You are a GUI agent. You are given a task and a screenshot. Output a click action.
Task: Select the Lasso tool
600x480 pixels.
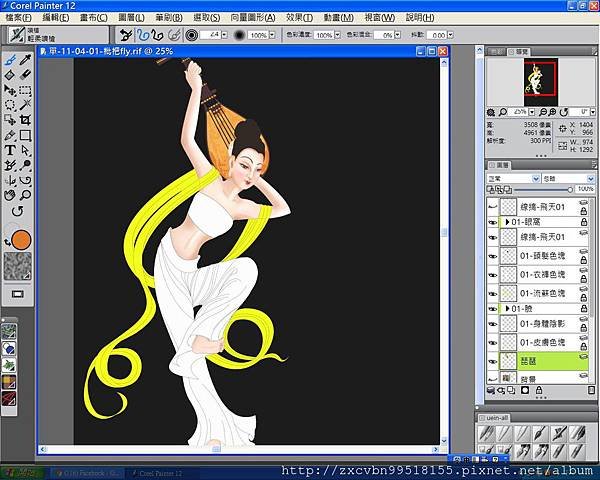10,105
